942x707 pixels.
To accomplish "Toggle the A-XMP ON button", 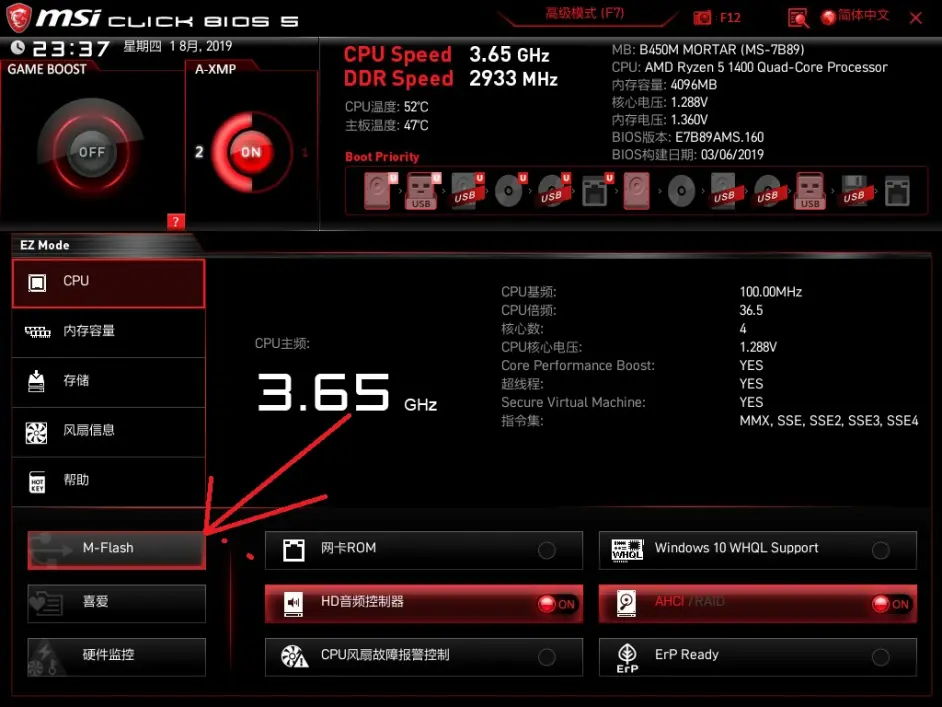I will 250,152.
